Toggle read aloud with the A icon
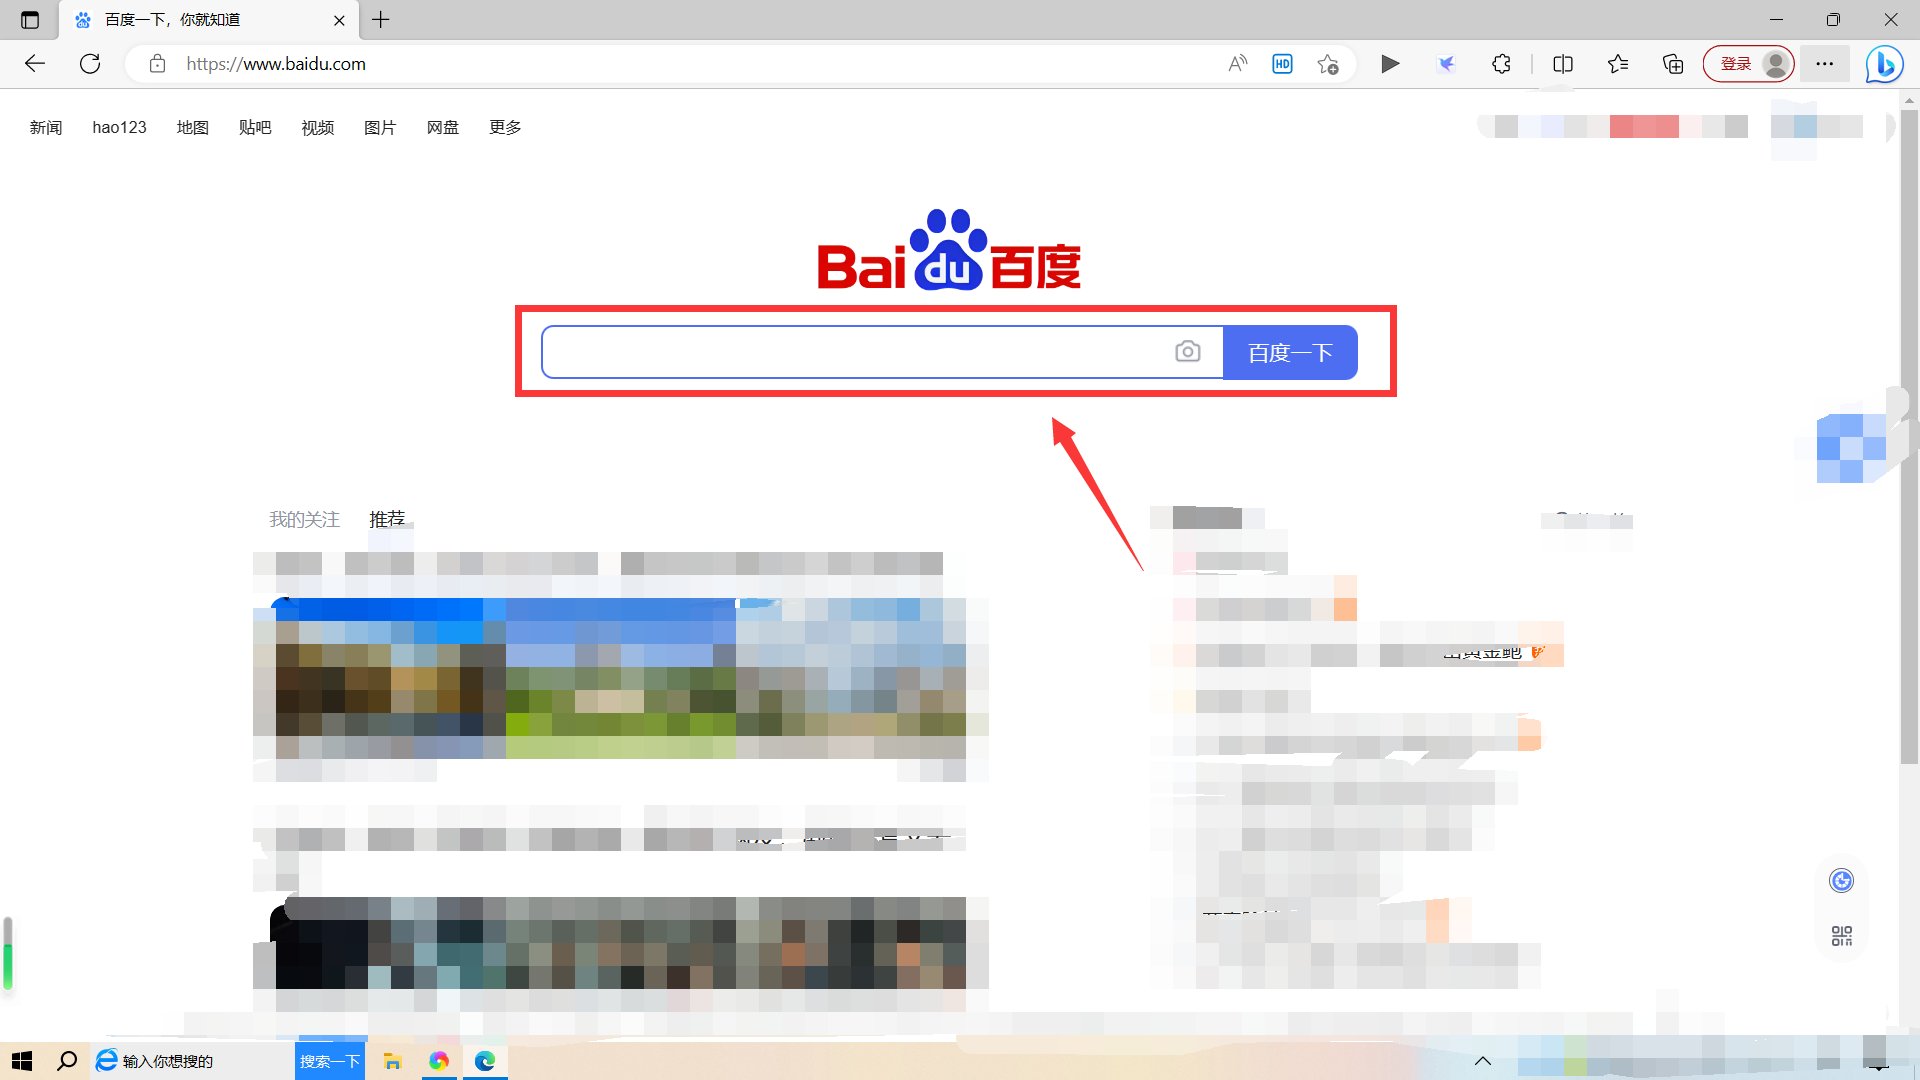This screenshot has width=1920, height=1080. [x=1236, y=63]
